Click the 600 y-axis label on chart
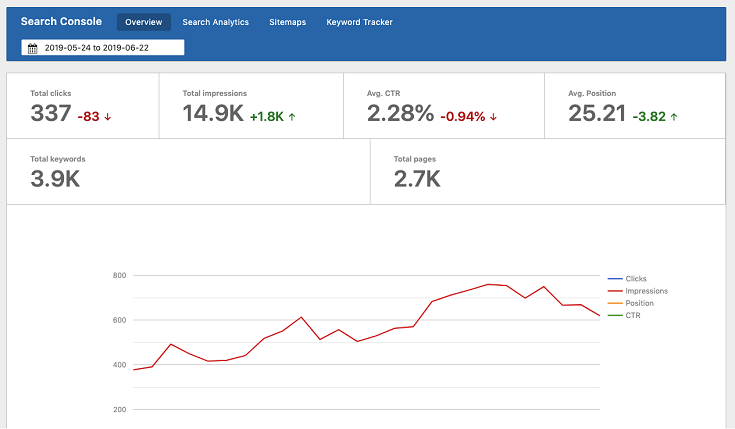Viewport: 735px width, 429px height. (x=120, y=320)
